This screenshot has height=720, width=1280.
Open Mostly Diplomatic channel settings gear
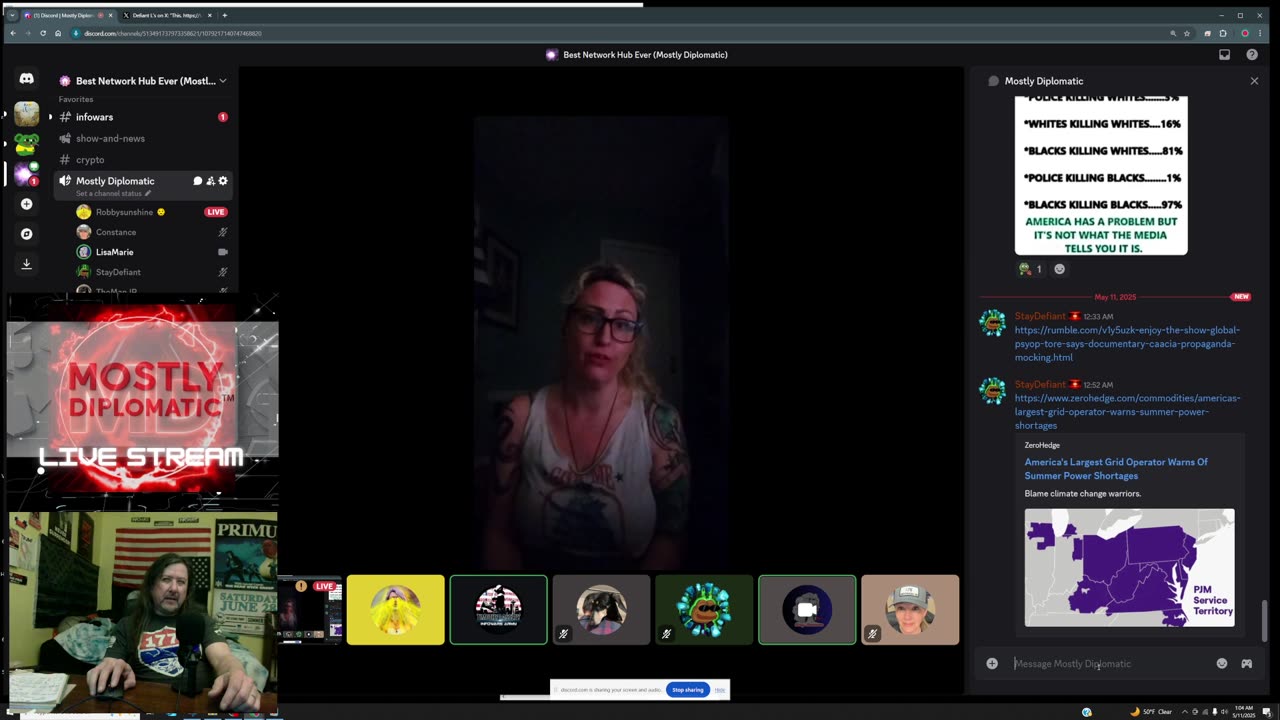pos(223,181)
